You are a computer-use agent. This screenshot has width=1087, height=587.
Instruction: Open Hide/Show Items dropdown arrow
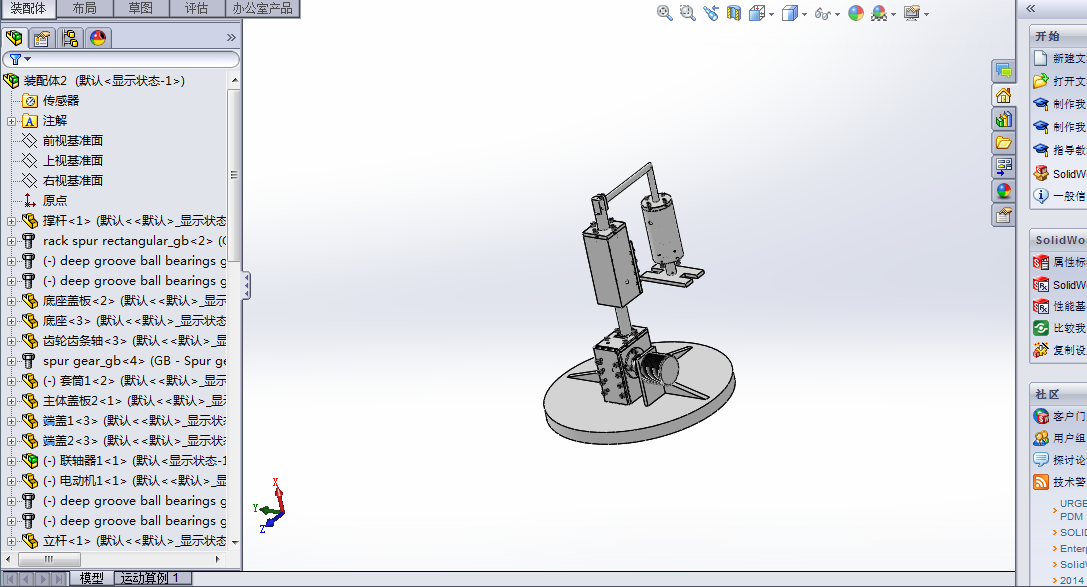837,15
